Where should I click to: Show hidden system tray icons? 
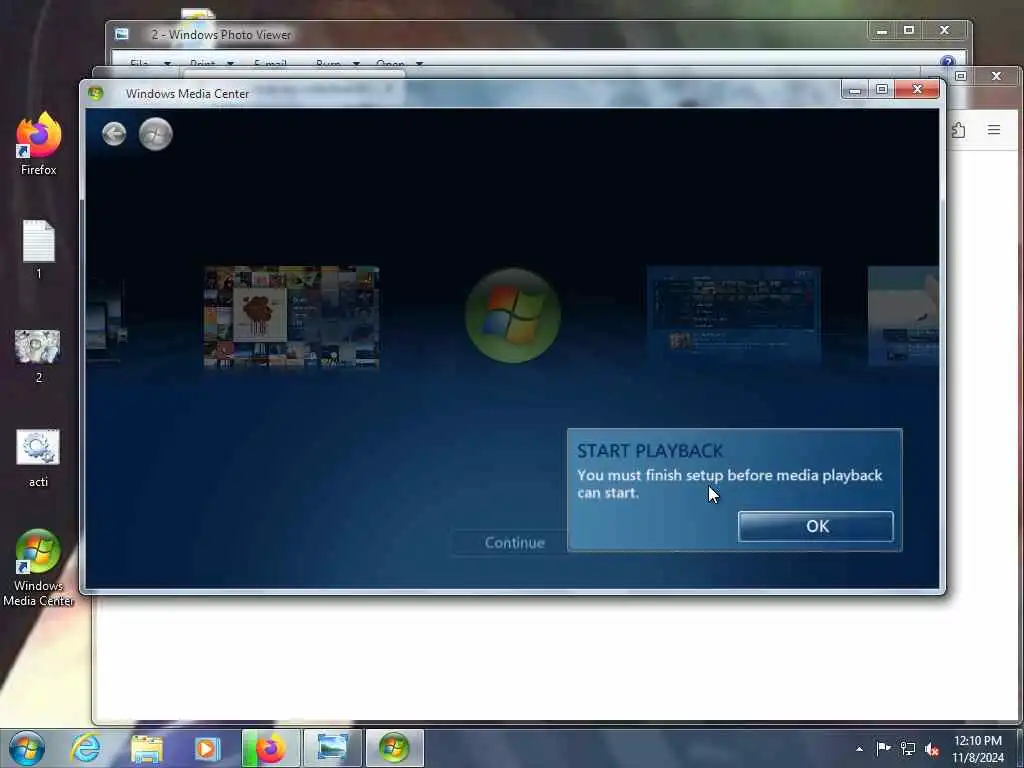click(859, 749)
